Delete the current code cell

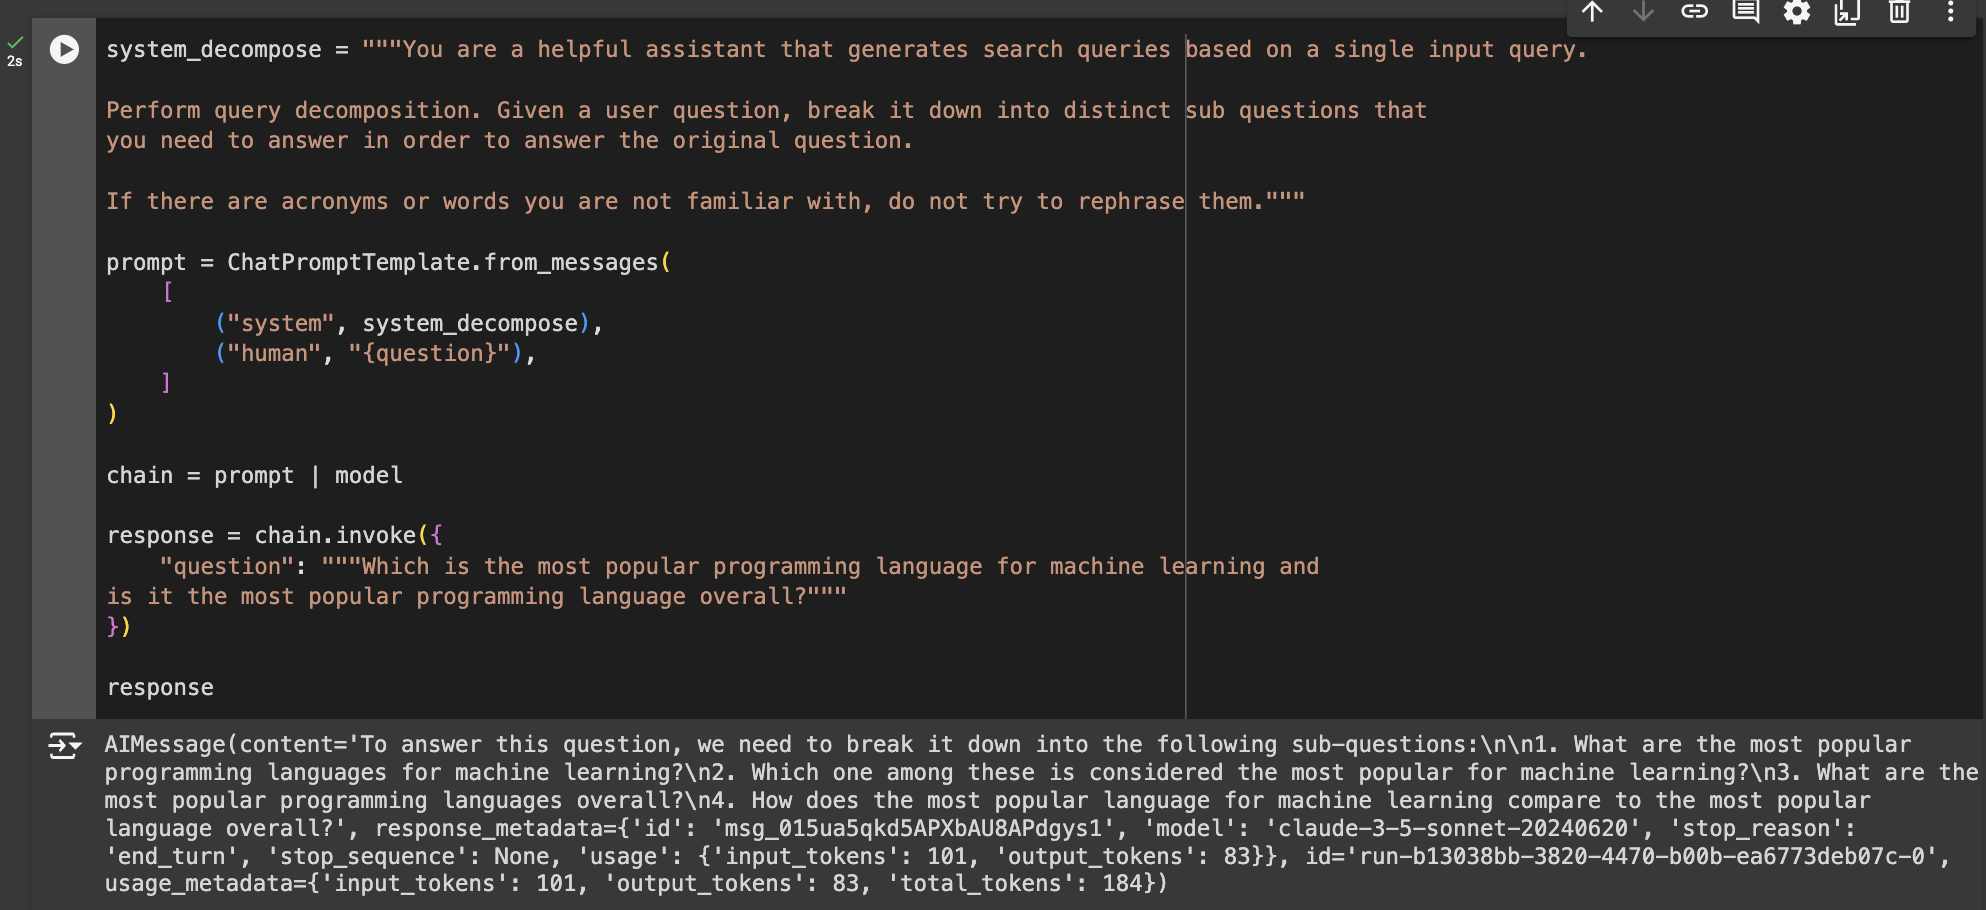(x=1898, y=13)
